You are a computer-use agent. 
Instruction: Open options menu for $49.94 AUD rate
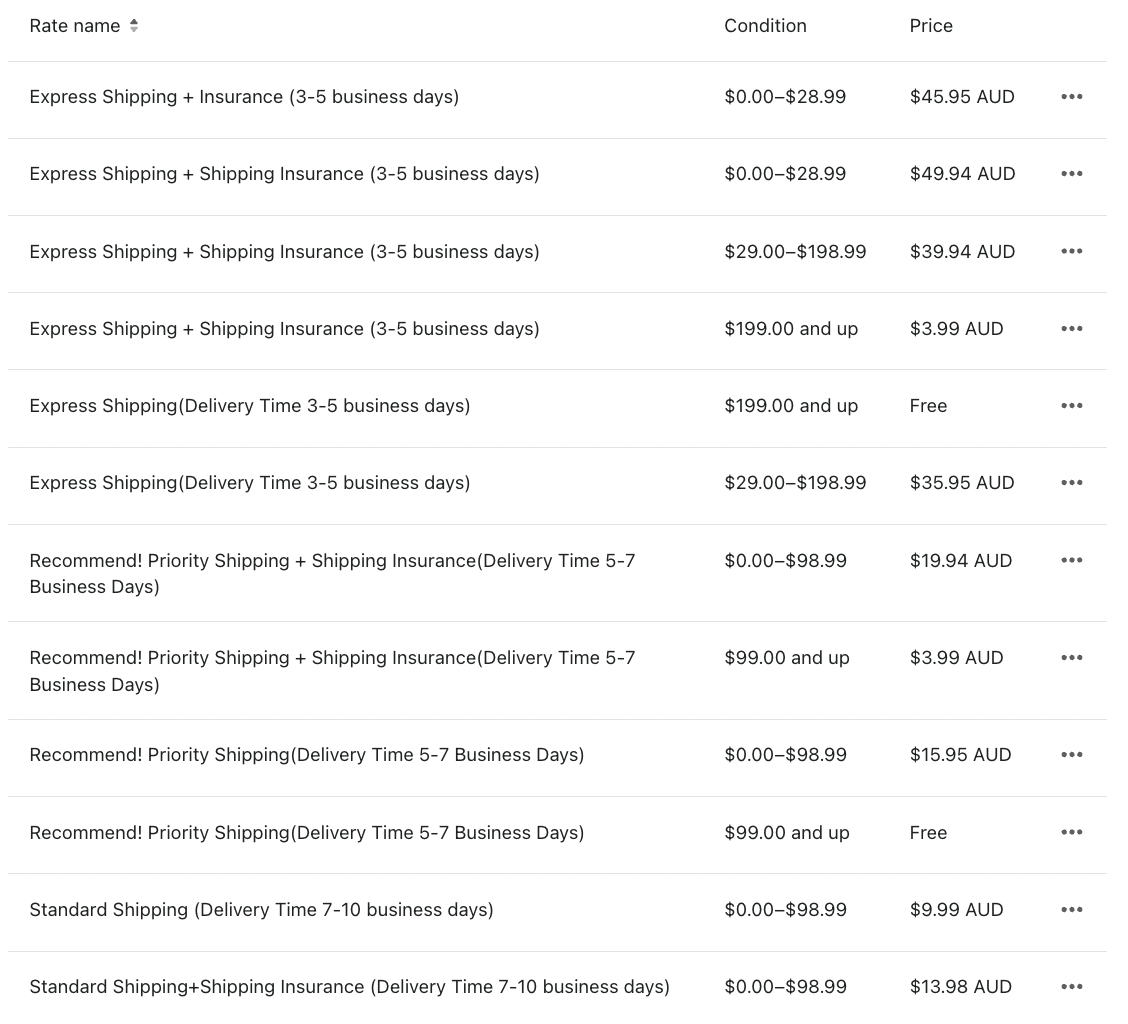click(x=1071, y=174)
